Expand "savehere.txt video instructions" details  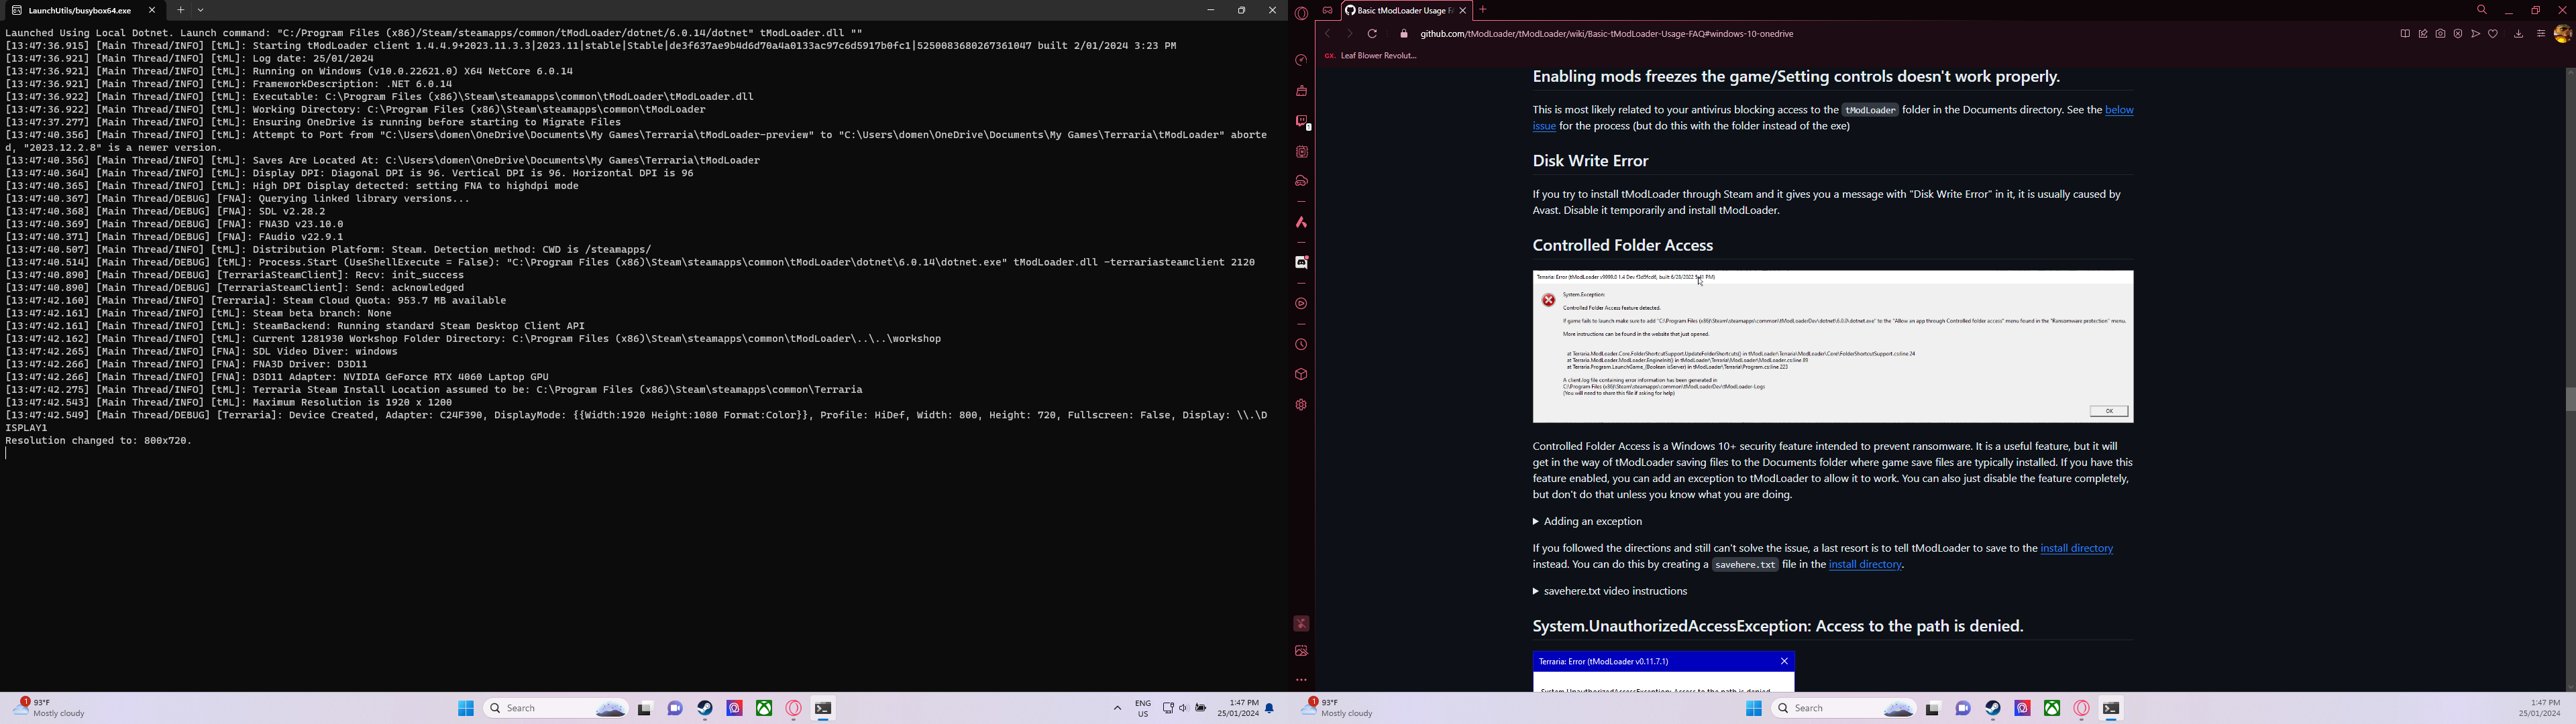pyautogui.click(x=1614, y=592)
